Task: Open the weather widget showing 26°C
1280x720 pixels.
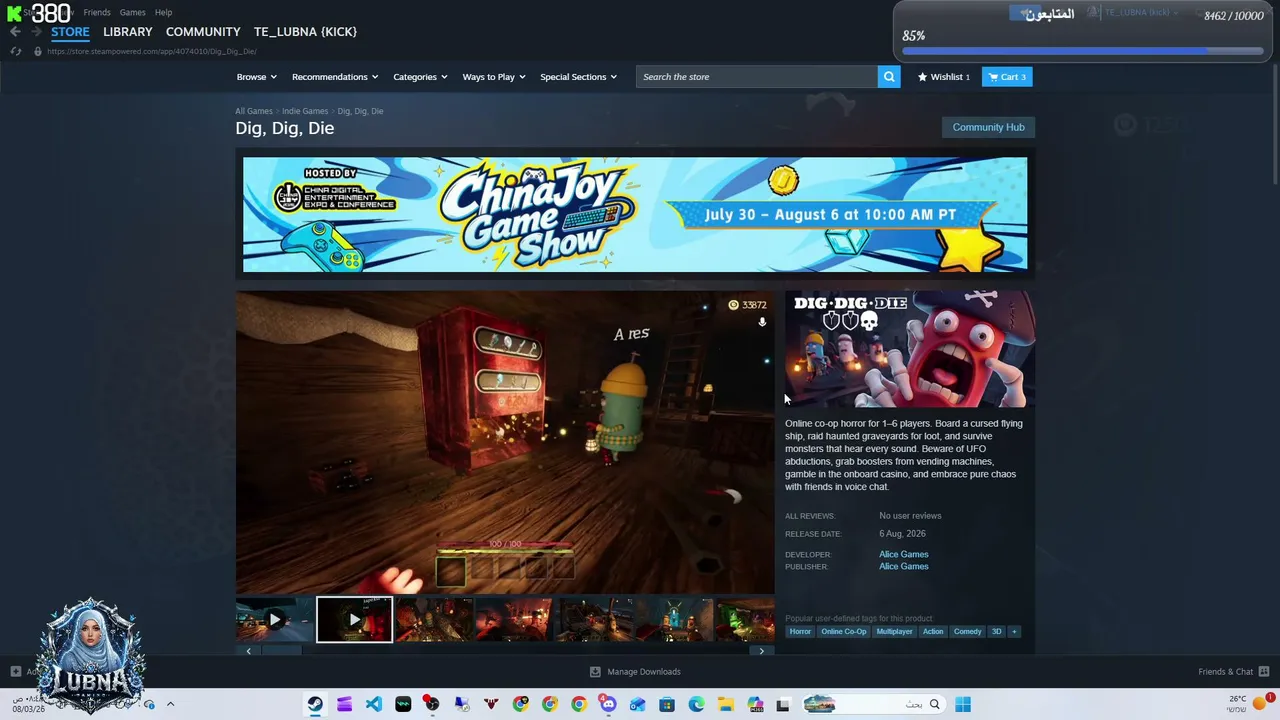Action: [1250, 703]
